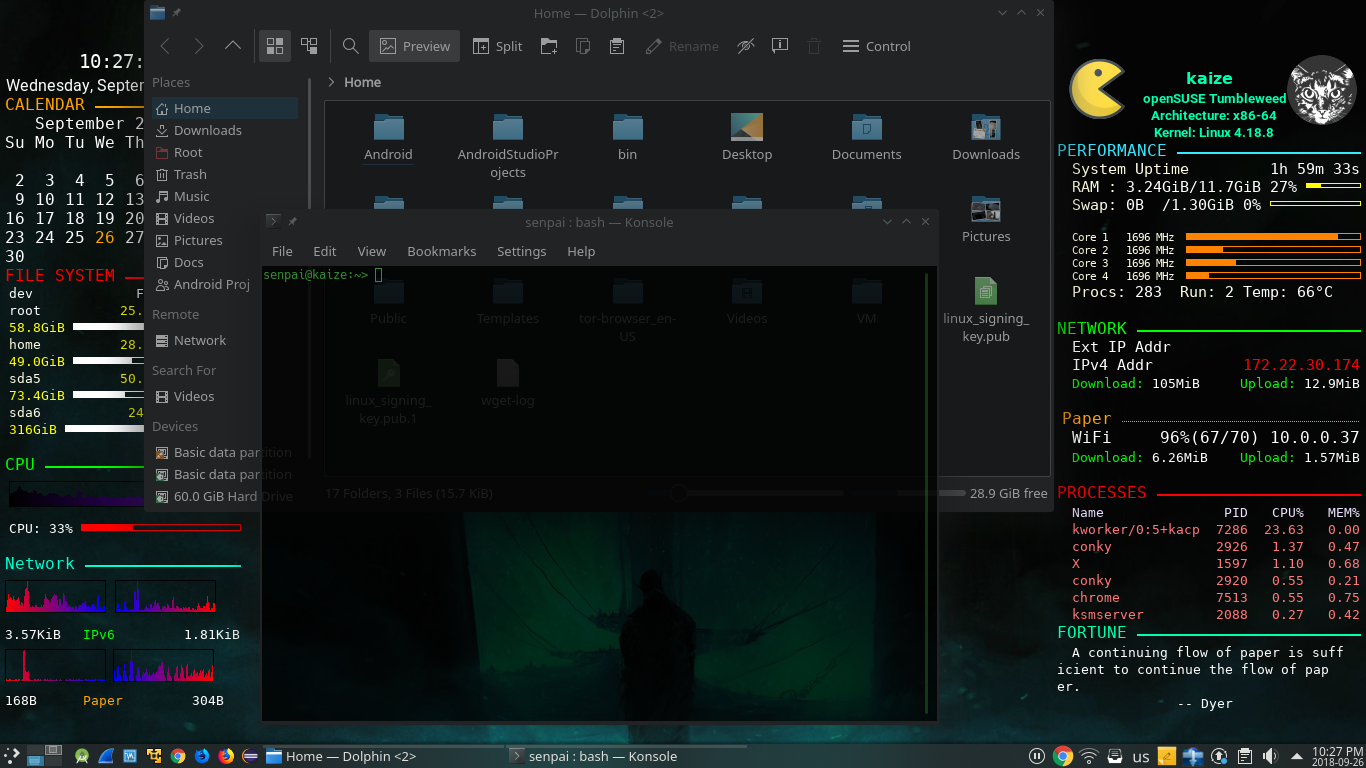Click the Dolphin search magnifier icon
The image size is (1366, 768).
tap(351, 46)
